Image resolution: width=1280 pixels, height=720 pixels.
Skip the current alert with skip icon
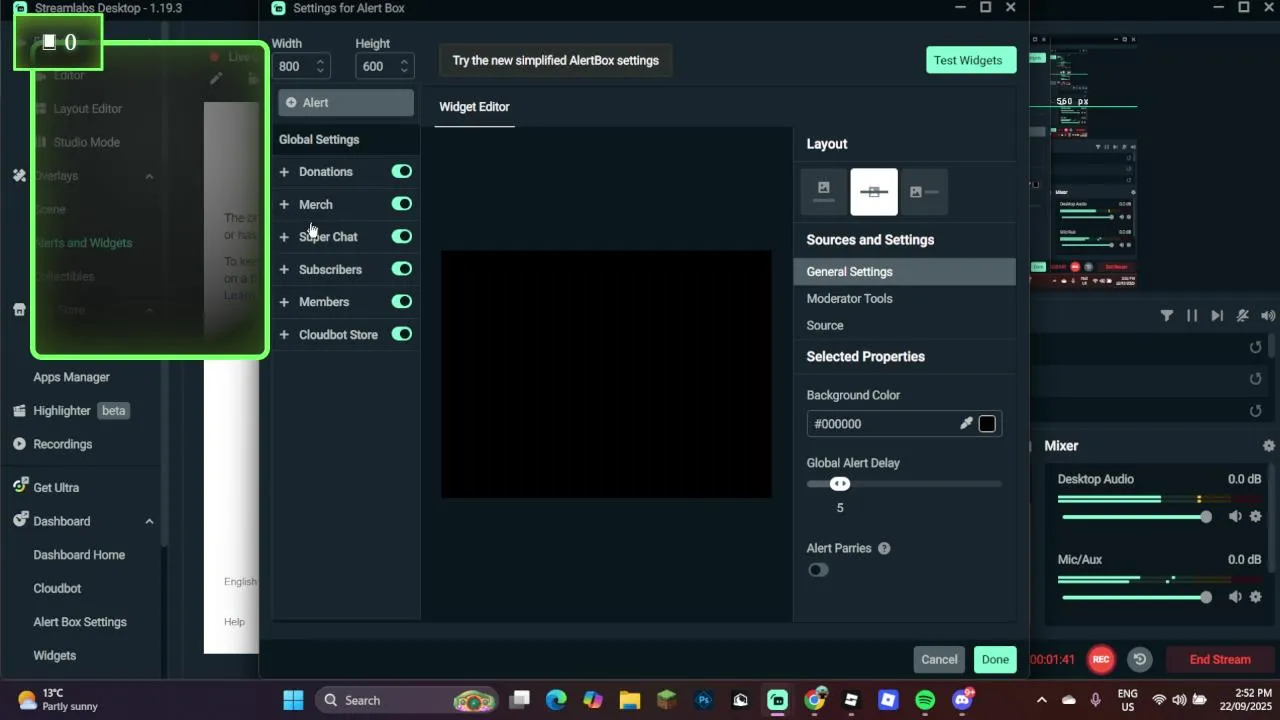[1217, 315]
